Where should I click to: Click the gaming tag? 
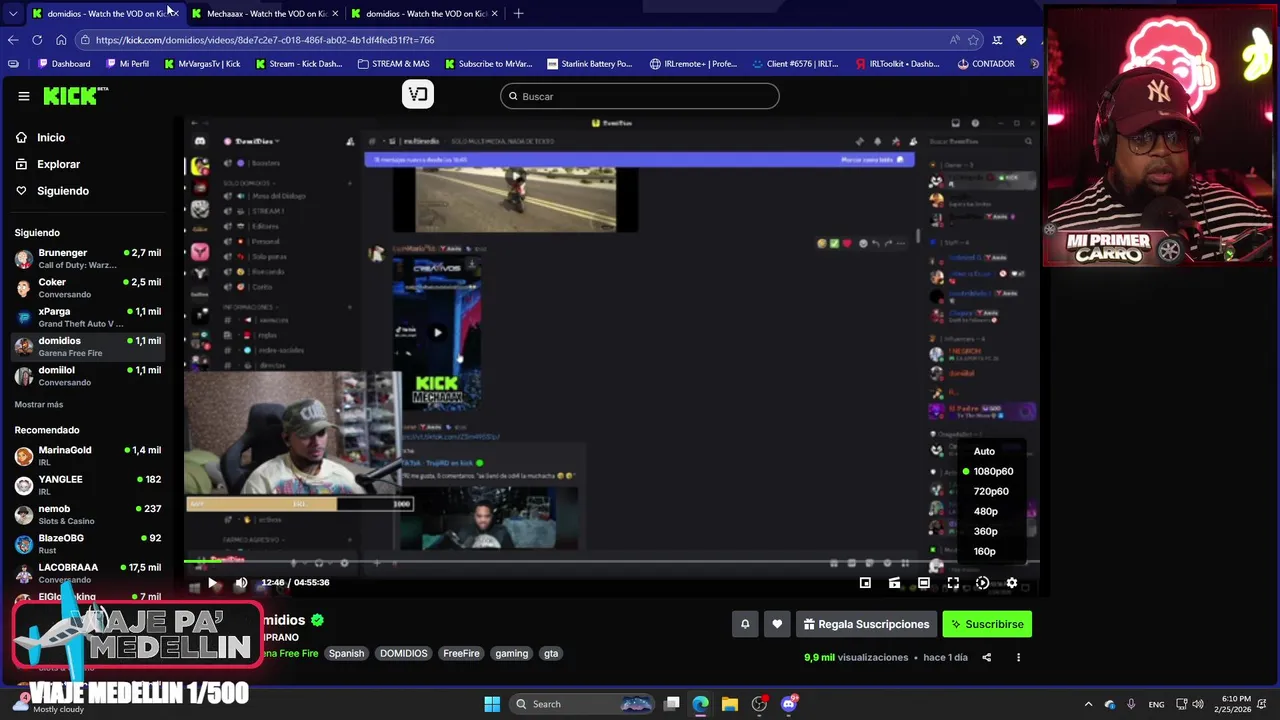coord(511,653)
